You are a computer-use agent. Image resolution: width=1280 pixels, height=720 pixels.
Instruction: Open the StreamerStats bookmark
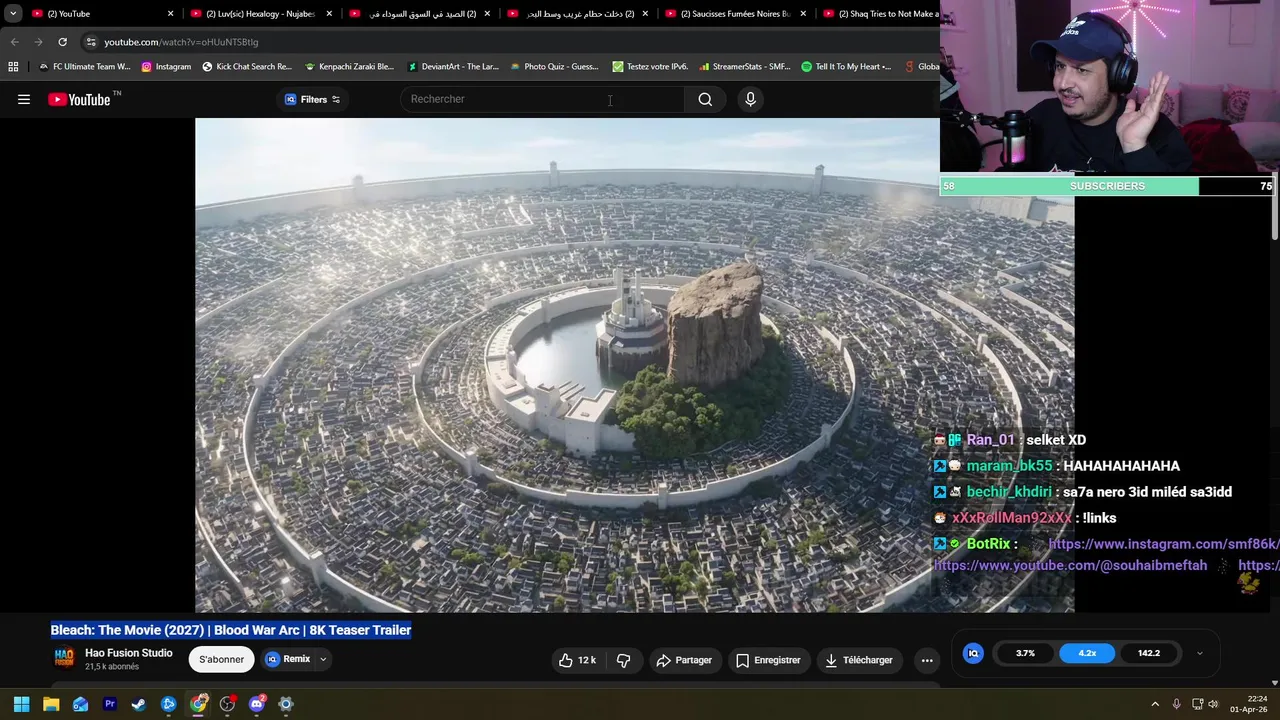(745, 67)
